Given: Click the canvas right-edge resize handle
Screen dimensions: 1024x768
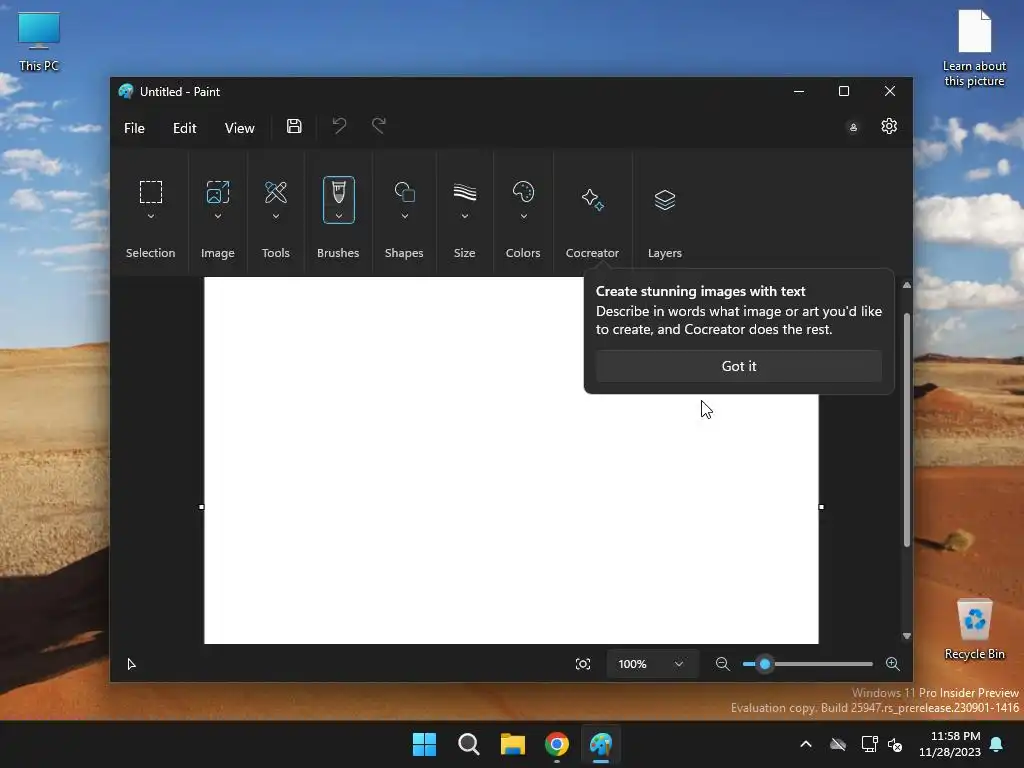Looking at the screenshot, I should (822, 507).
